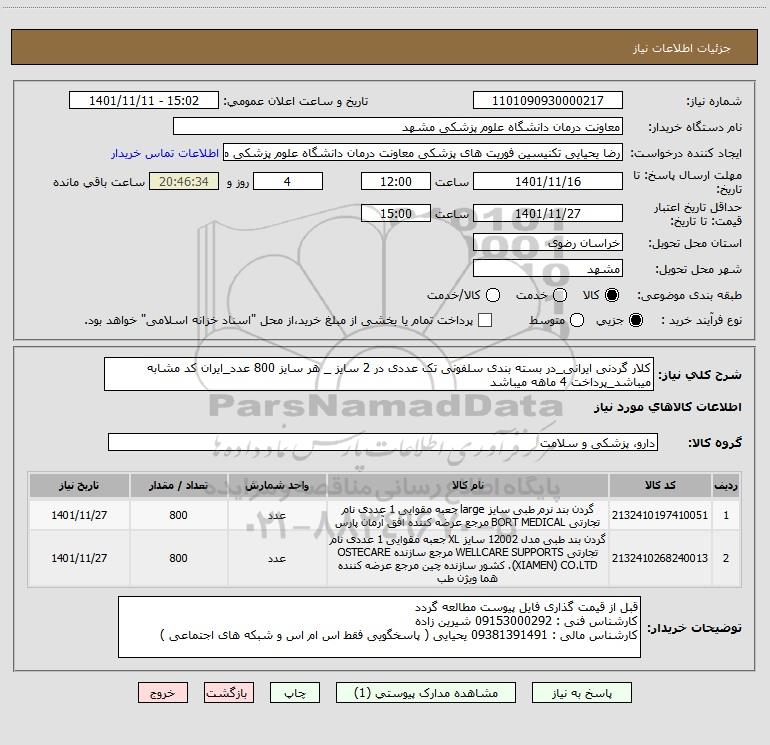Viewport: 770px width, 745px height.
Task: Click the province field خراسان رضوی
Action: (x=548, y=243)
